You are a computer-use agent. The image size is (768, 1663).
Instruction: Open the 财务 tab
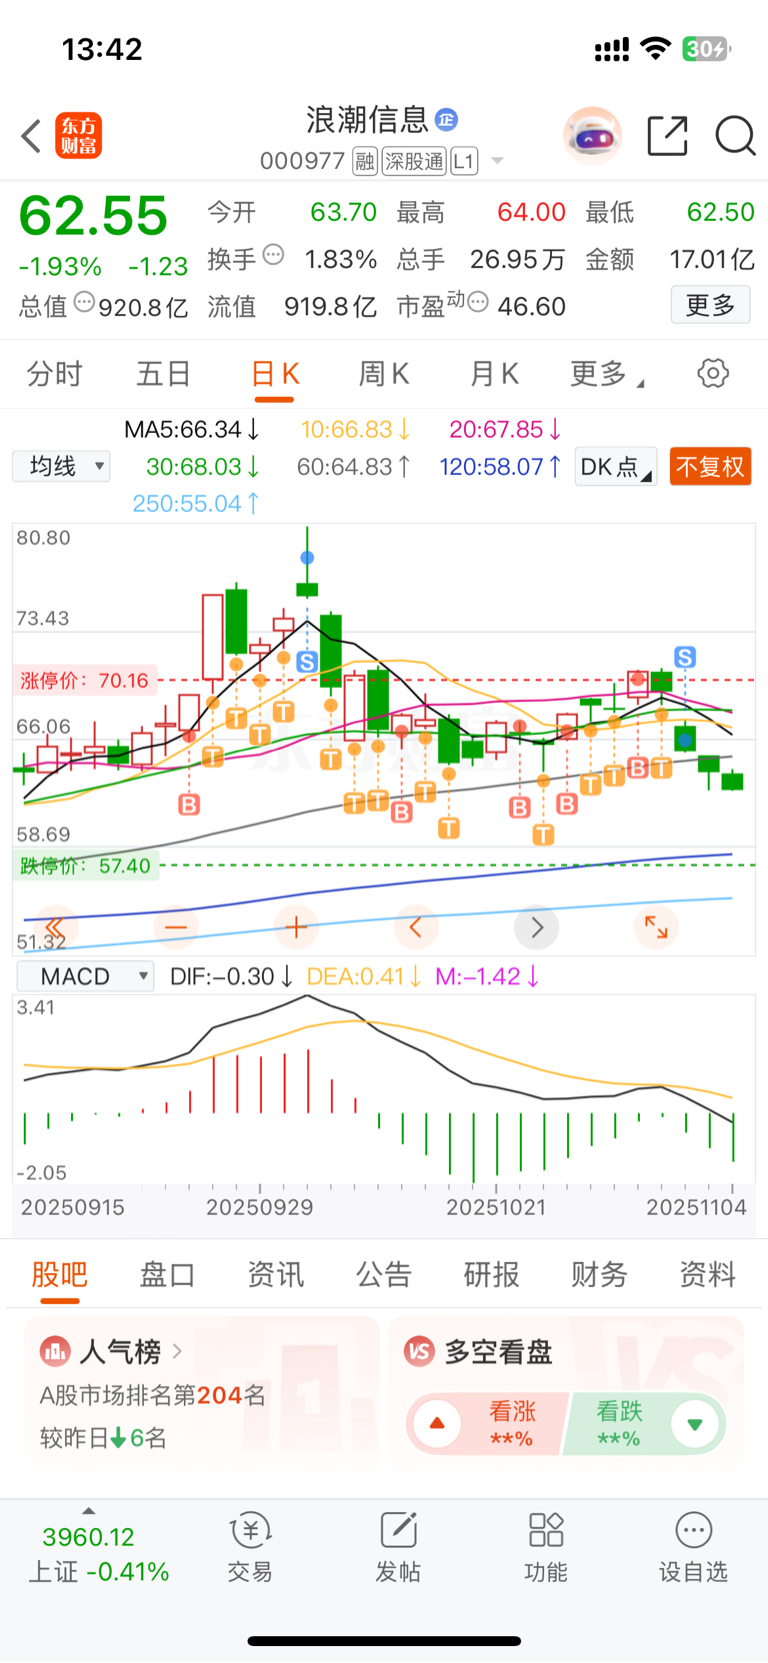(x=600, y=1274)
